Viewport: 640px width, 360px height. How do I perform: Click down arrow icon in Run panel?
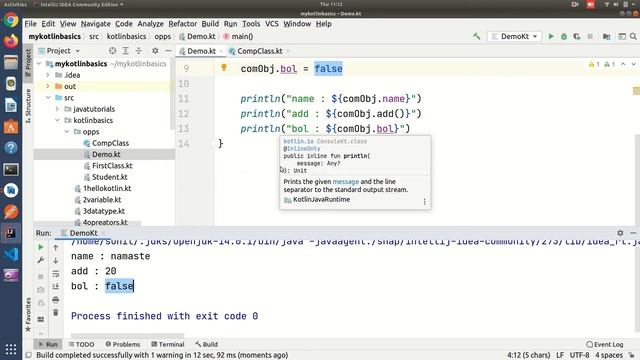[56, 260]
